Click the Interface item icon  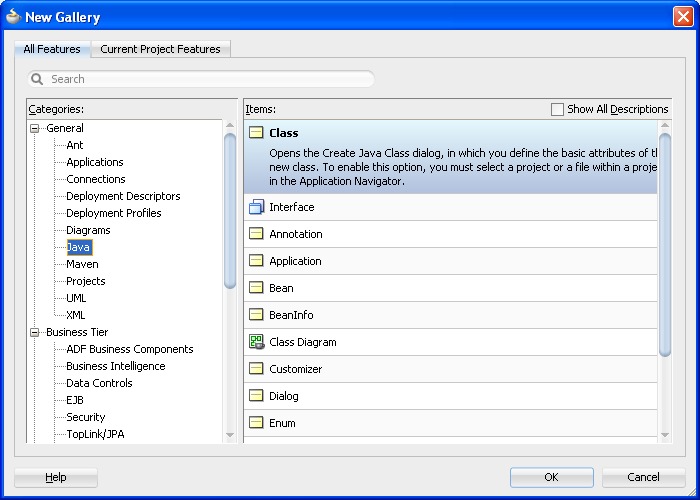pos(256,207)
